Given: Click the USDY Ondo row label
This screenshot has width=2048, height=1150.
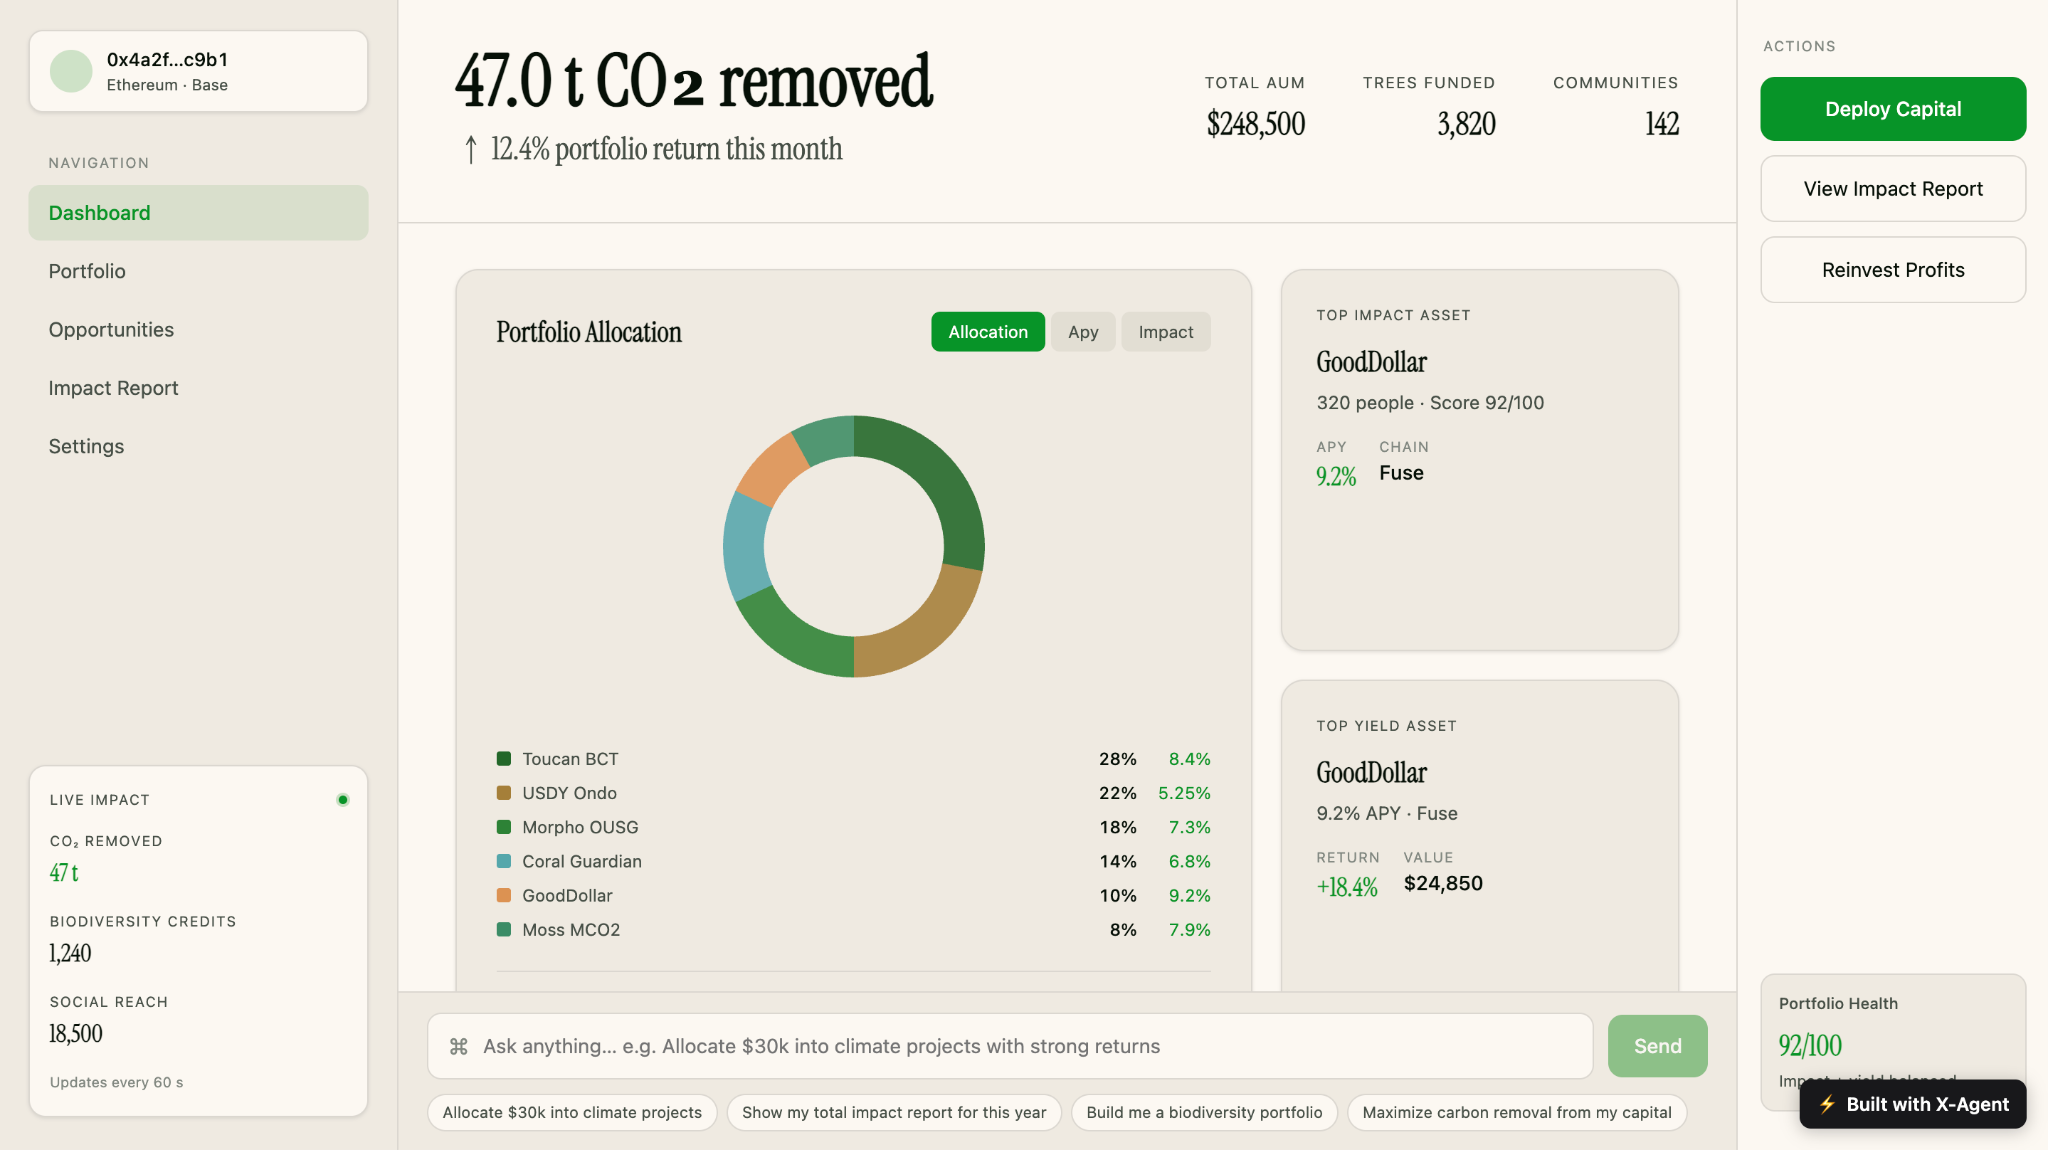Looking at the screenshot, I should pos(569,793).
